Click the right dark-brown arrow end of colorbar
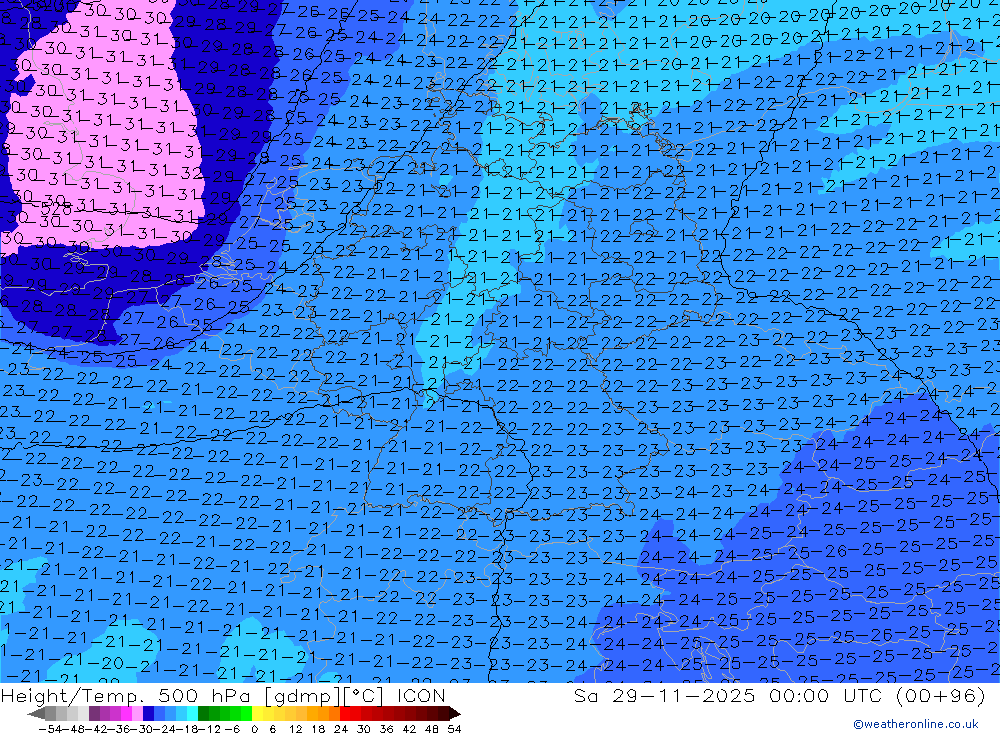 pos(455,714)
